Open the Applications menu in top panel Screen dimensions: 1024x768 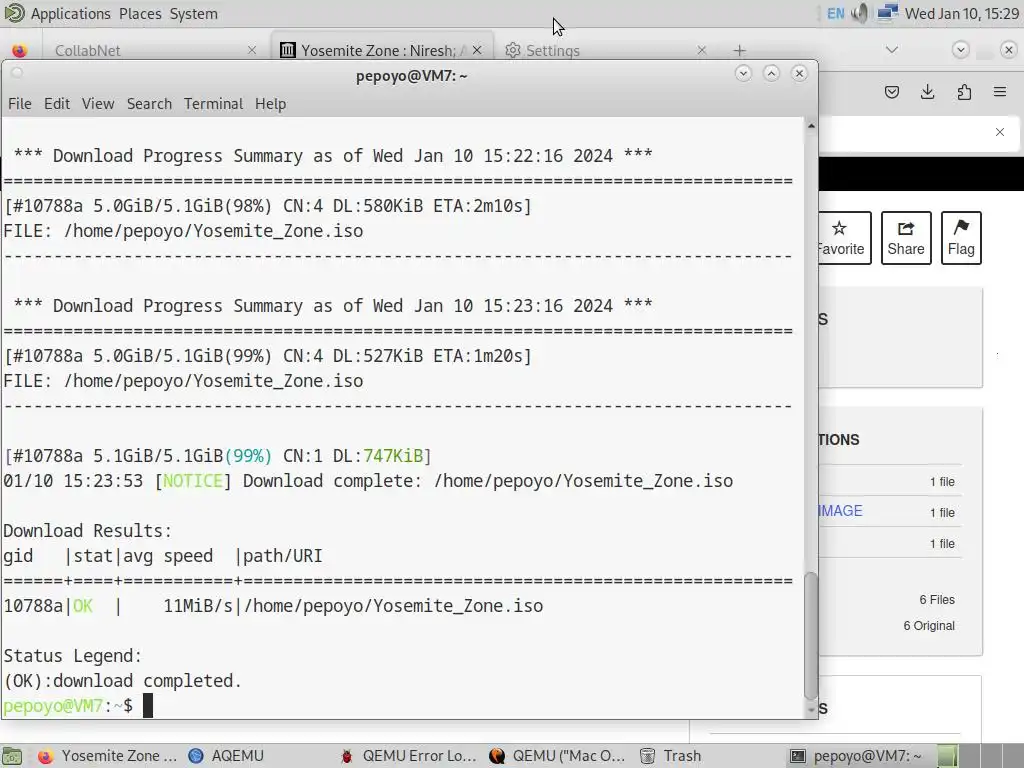71,14
